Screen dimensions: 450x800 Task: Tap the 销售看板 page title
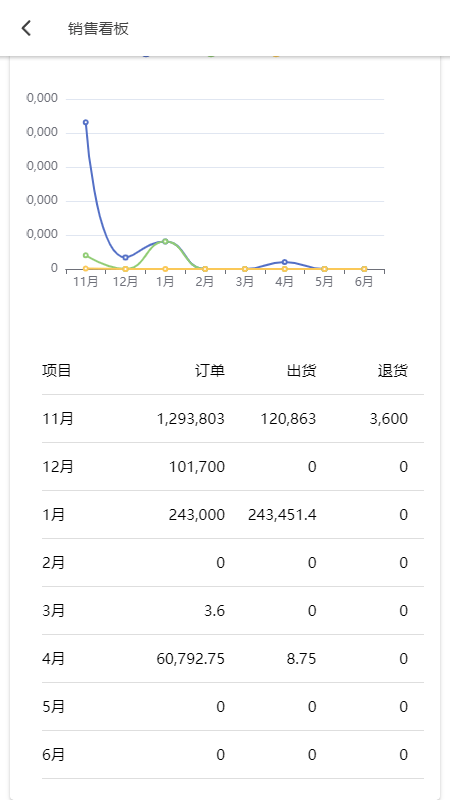click(x=98, y=29)
